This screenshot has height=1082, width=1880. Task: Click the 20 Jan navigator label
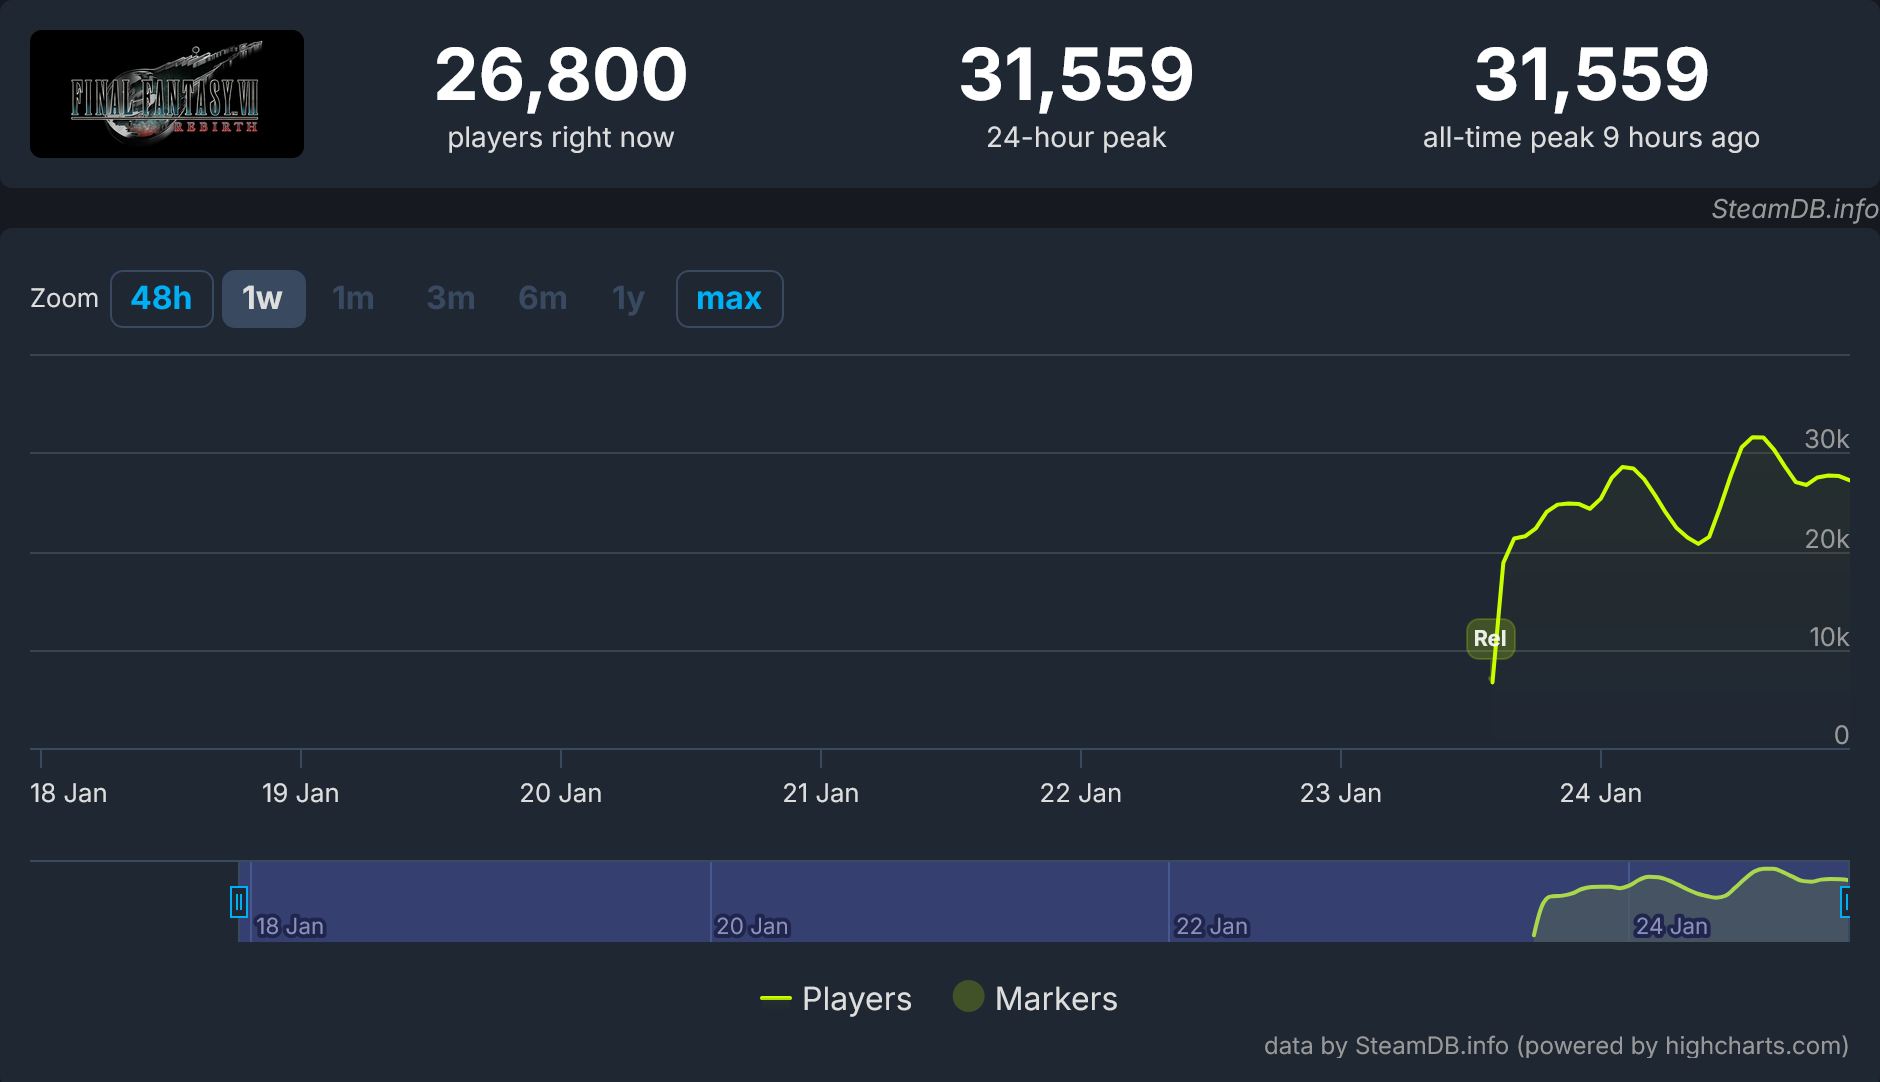click(752, 926)
